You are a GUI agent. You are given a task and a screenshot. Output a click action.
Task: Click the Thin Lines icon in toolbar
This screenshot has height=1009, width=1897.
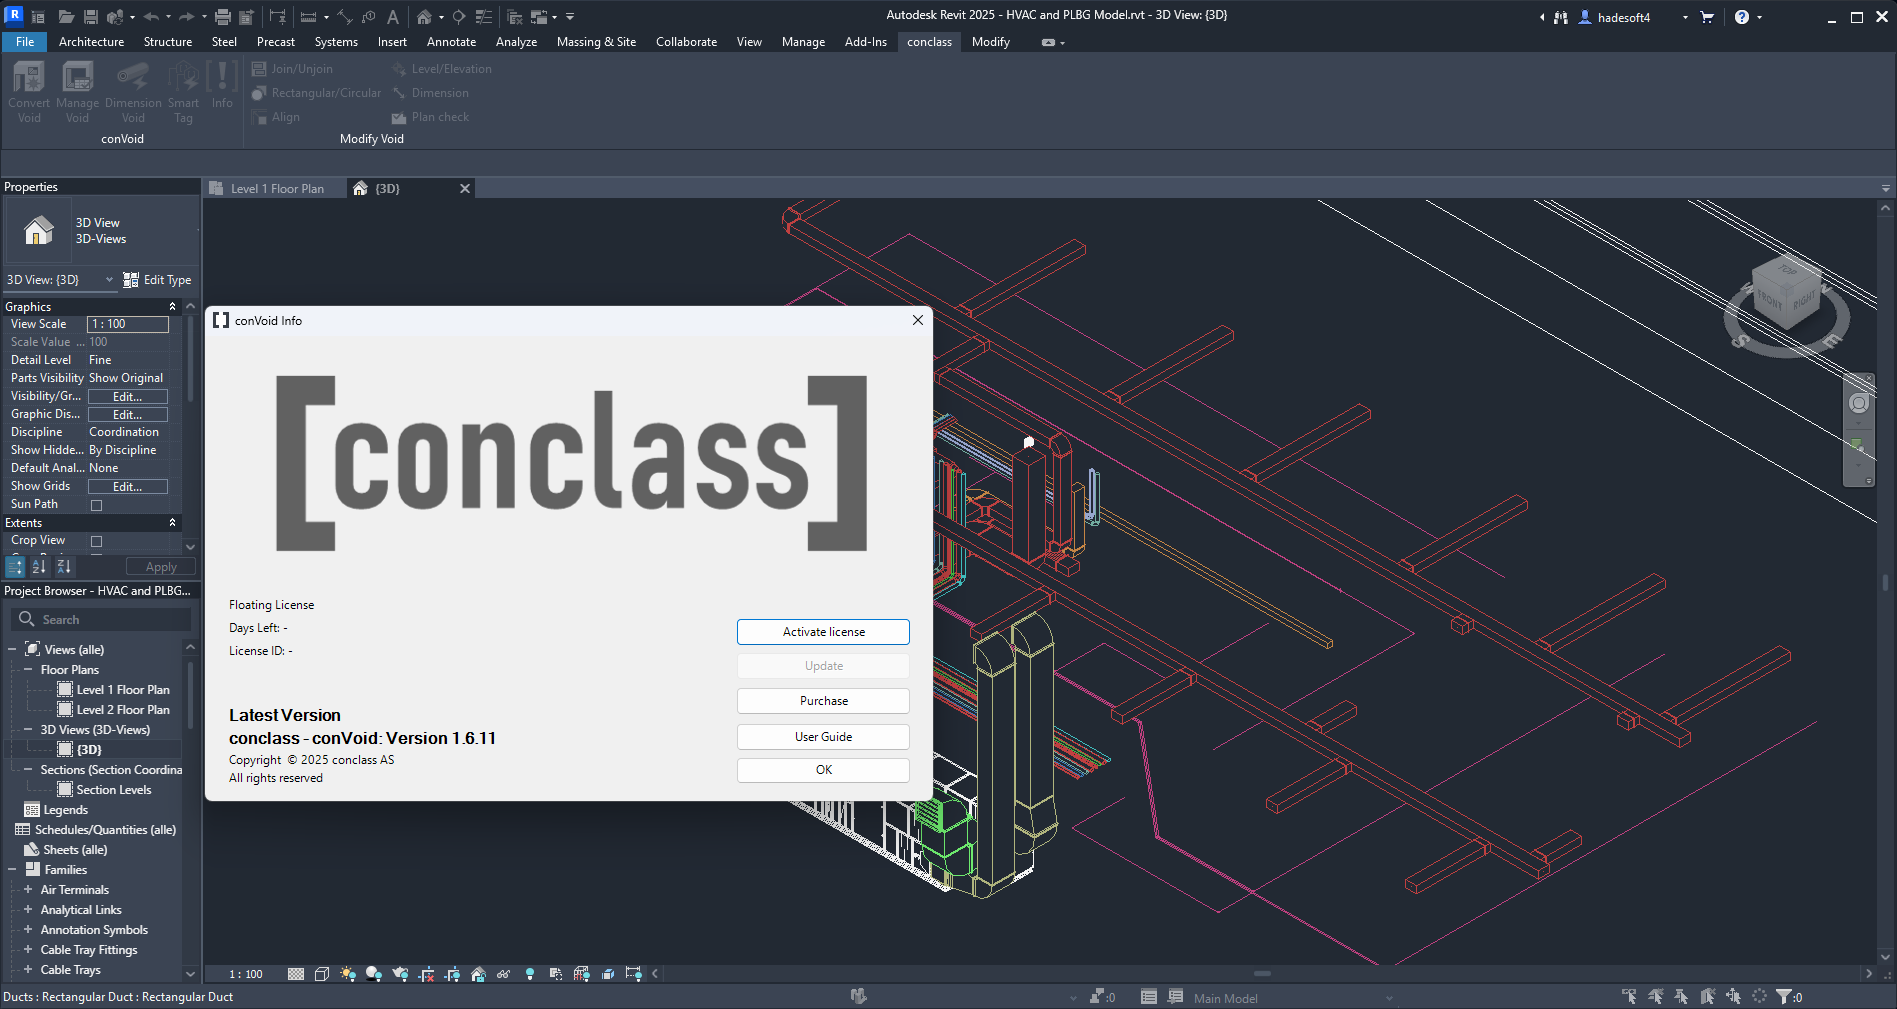pos(484,17)
